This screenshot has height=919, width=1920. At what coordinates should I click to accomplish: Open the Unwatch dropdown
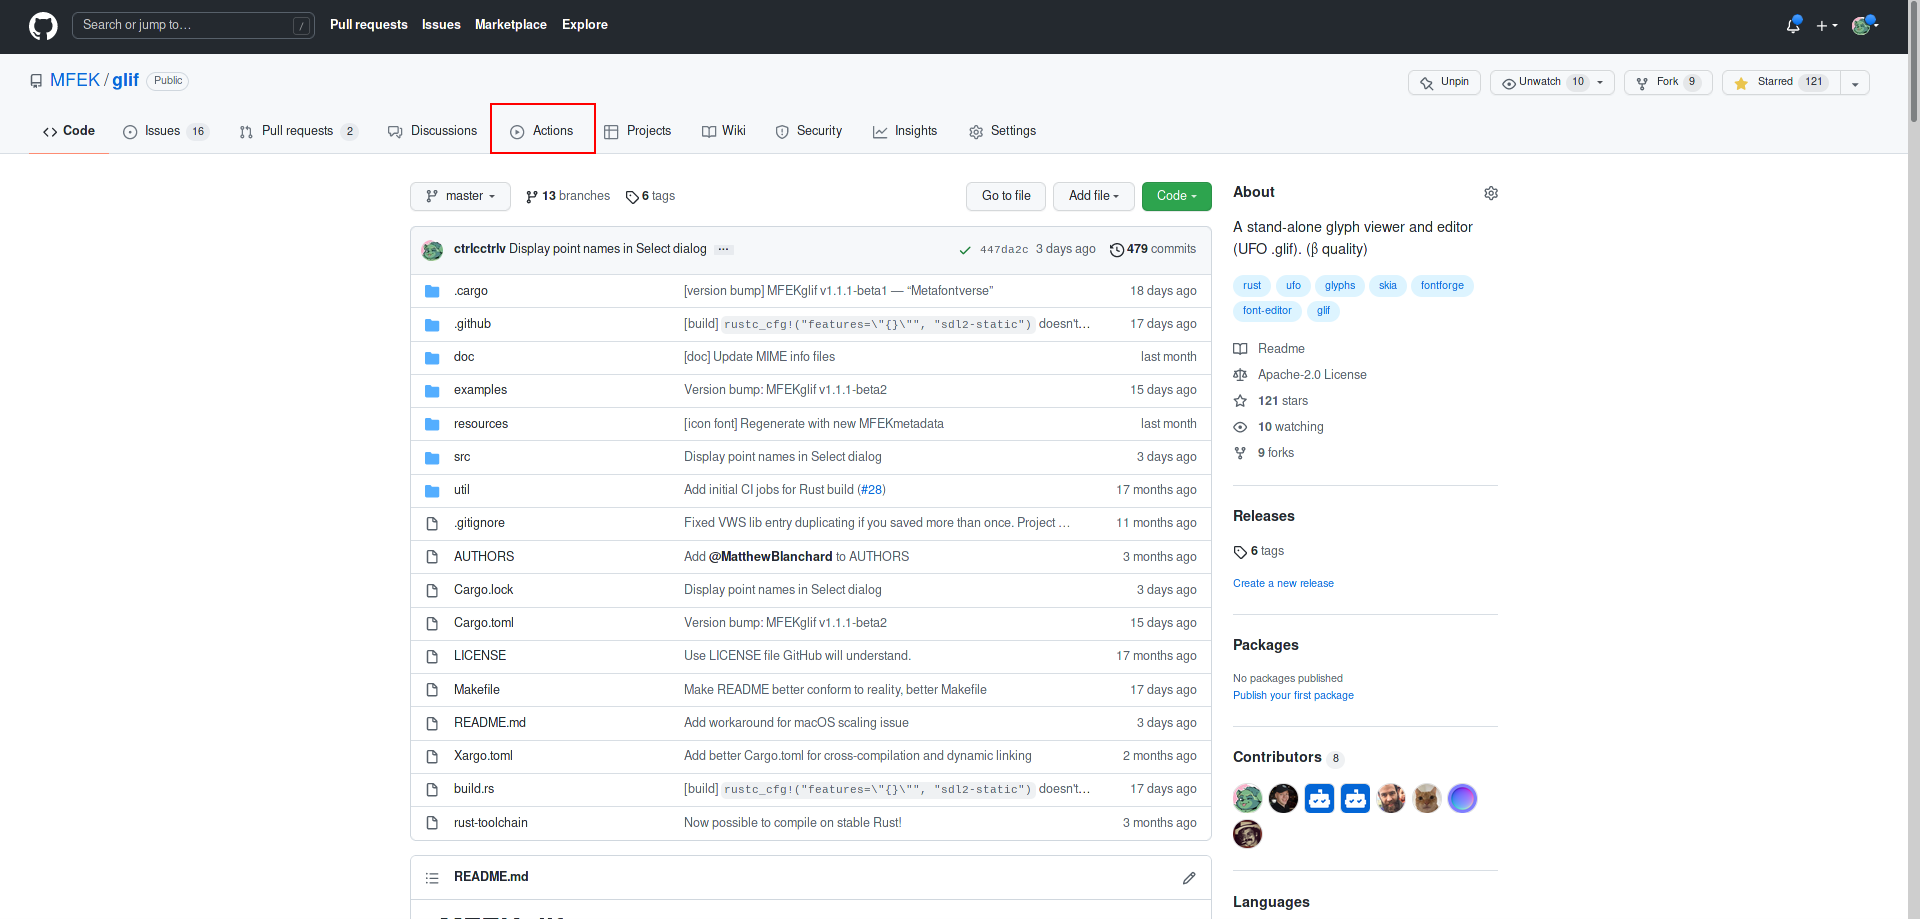click(1552, 83)
